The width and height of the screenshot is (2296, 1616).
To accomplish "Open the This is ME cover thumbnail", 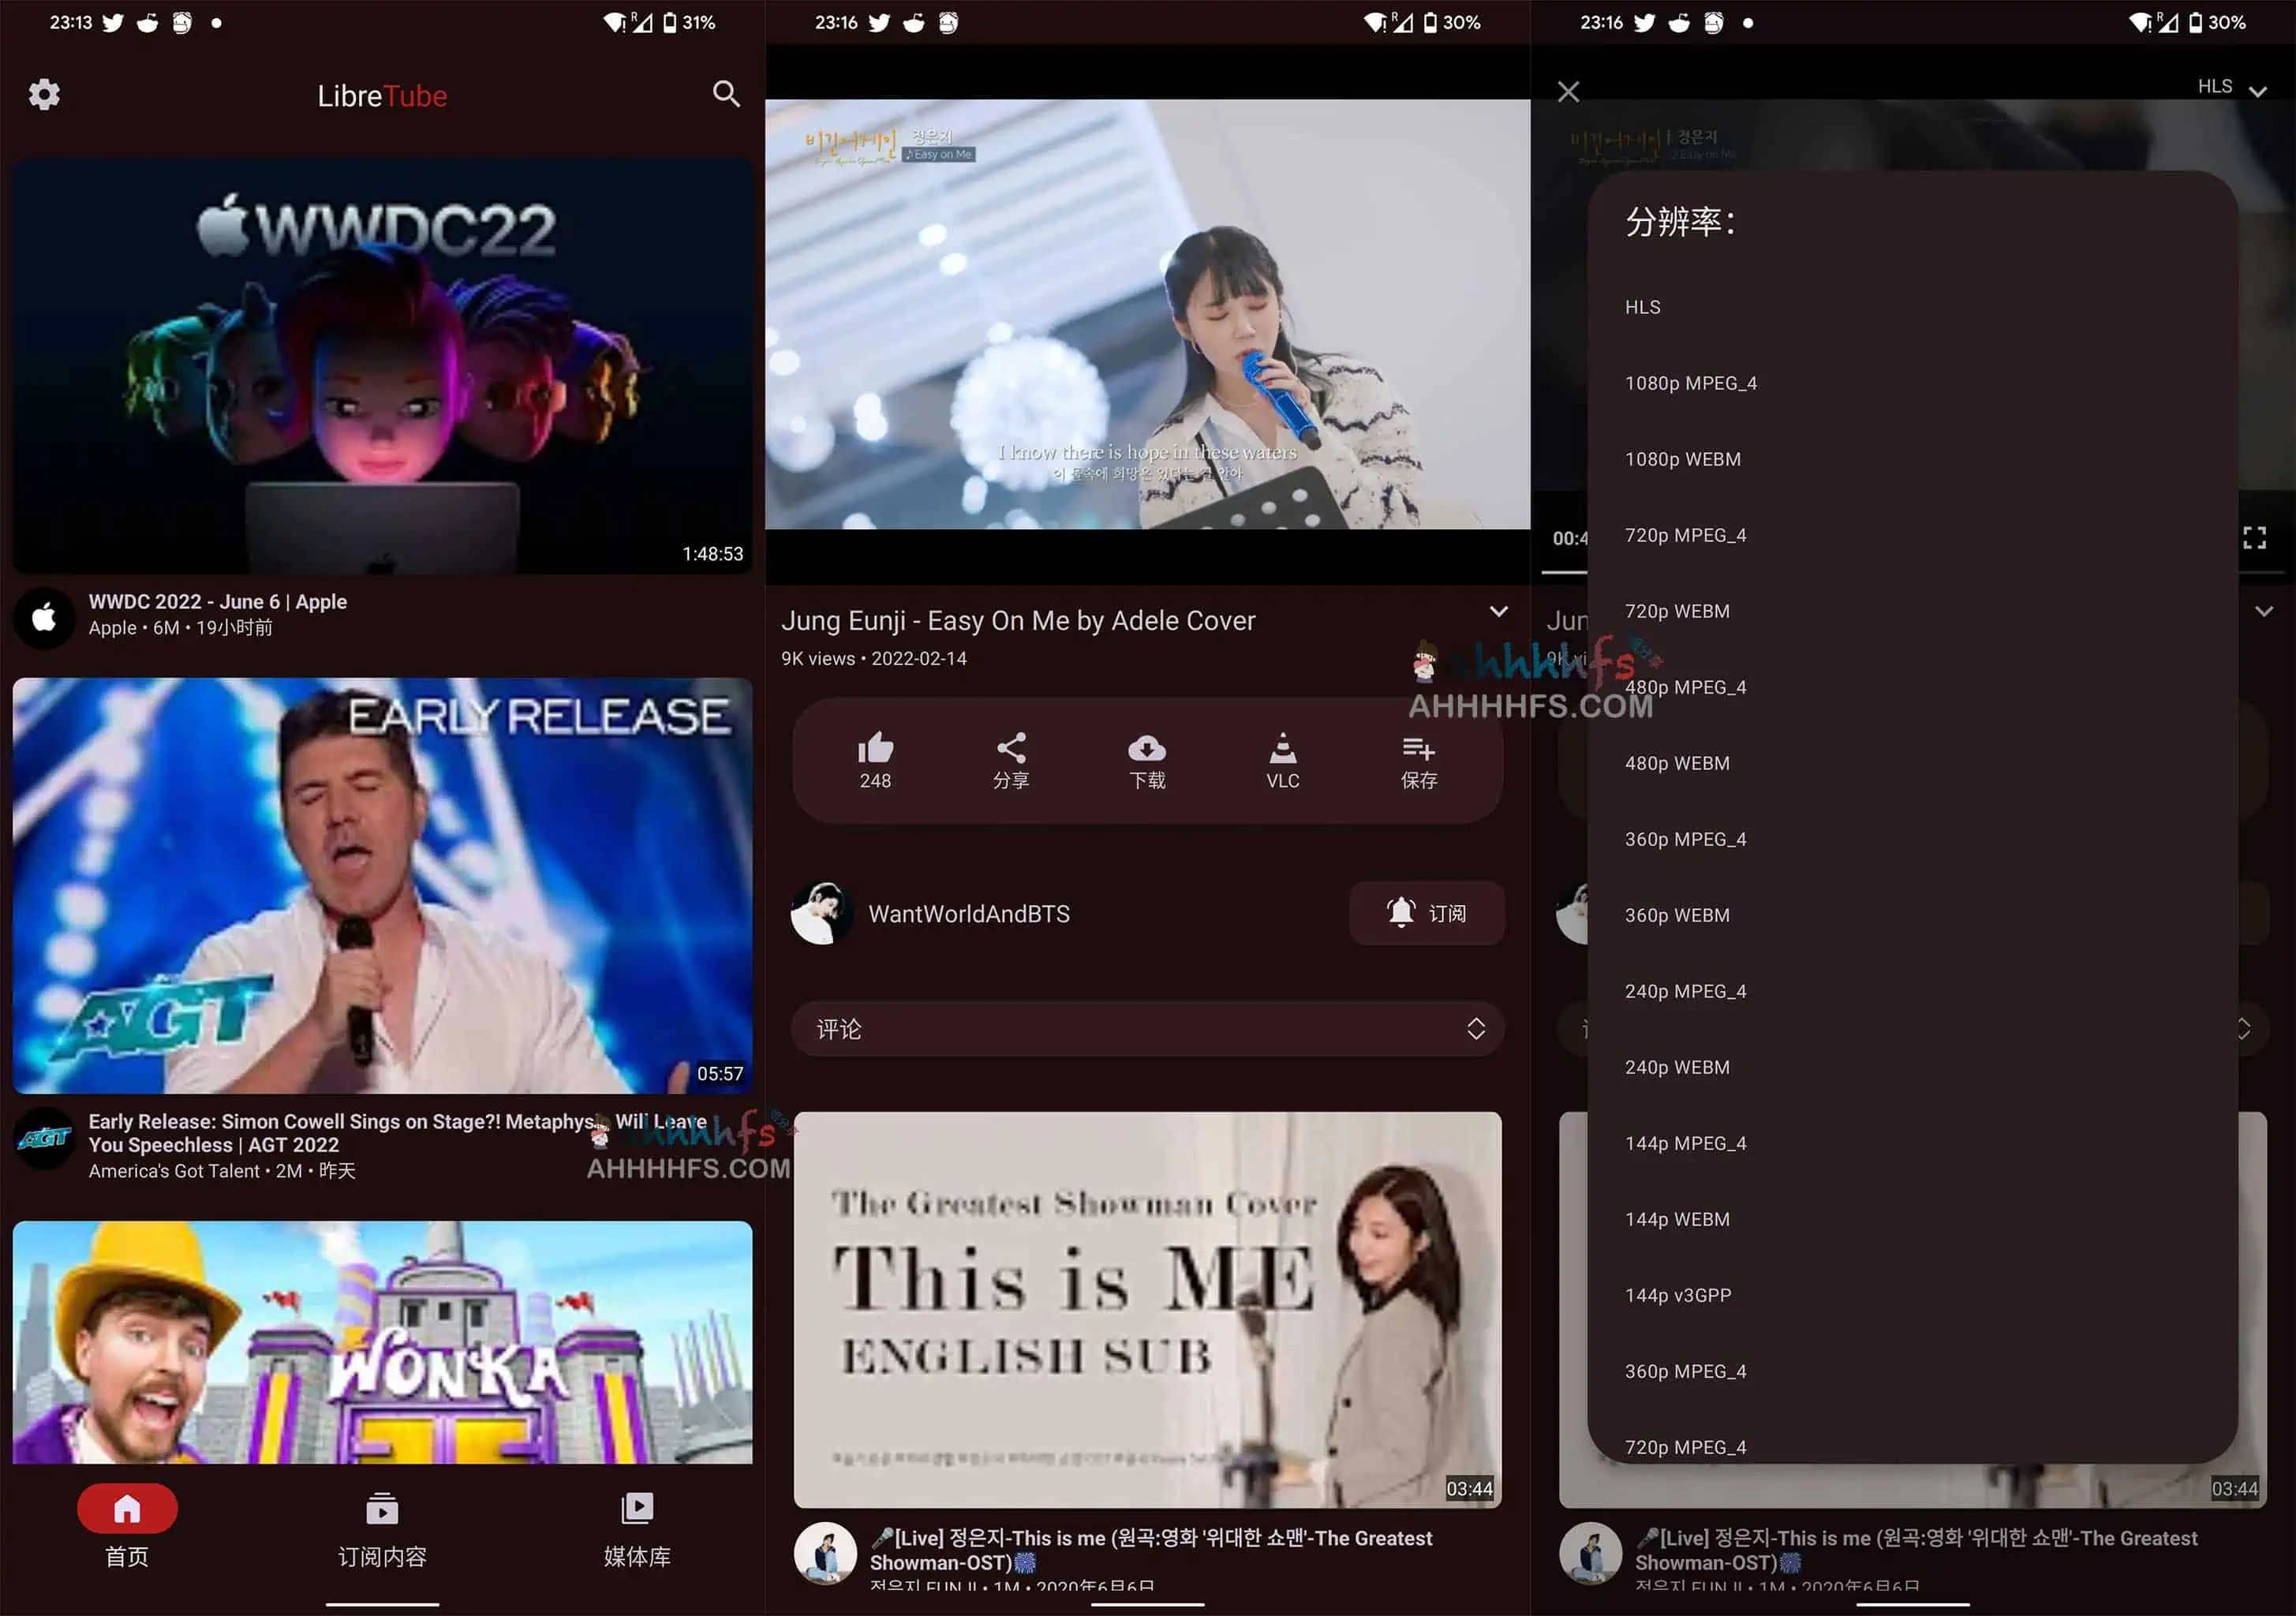I will tap(1147, 1308).
